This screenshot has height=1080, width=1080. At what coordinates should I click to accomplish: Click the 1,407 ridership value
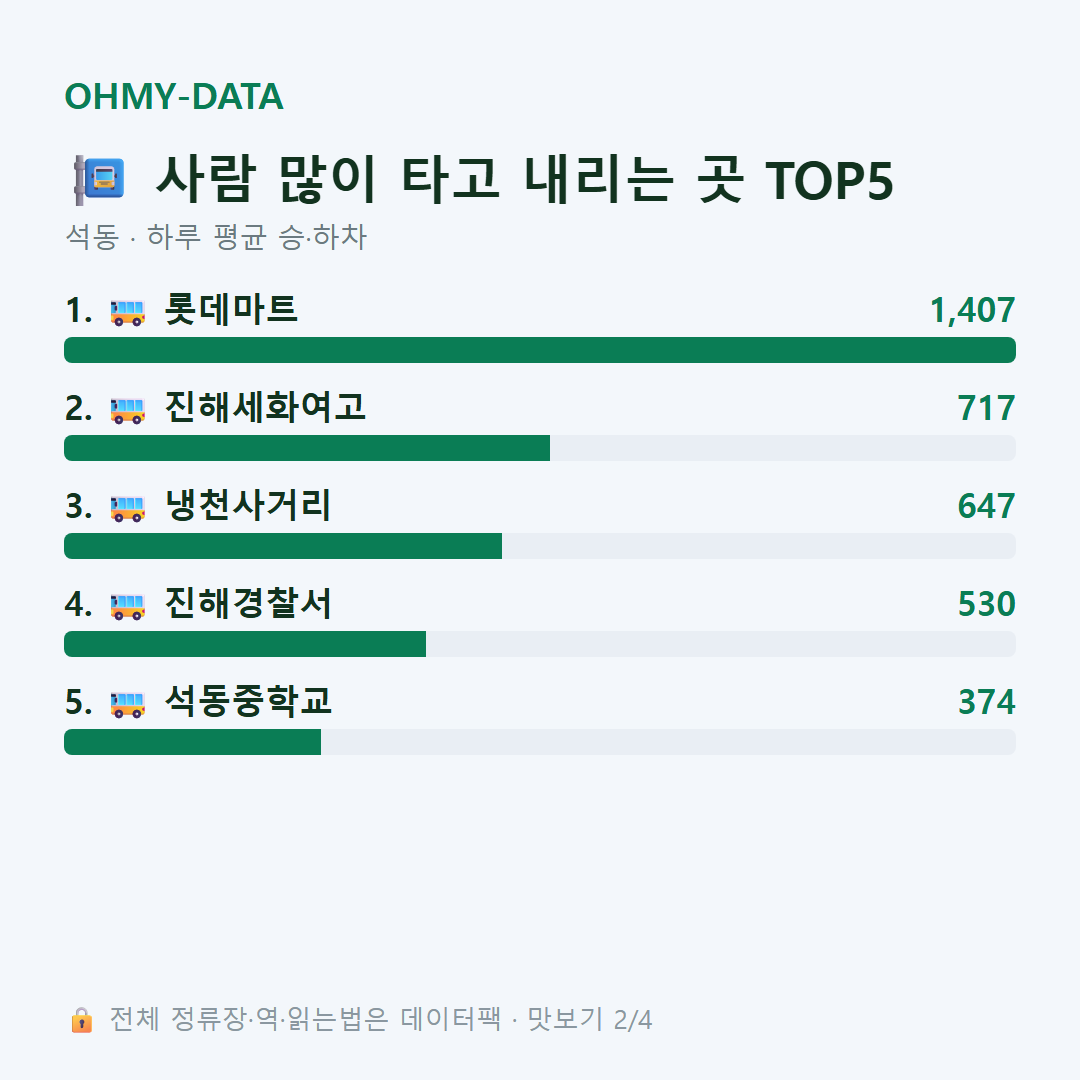coord(973,311)
